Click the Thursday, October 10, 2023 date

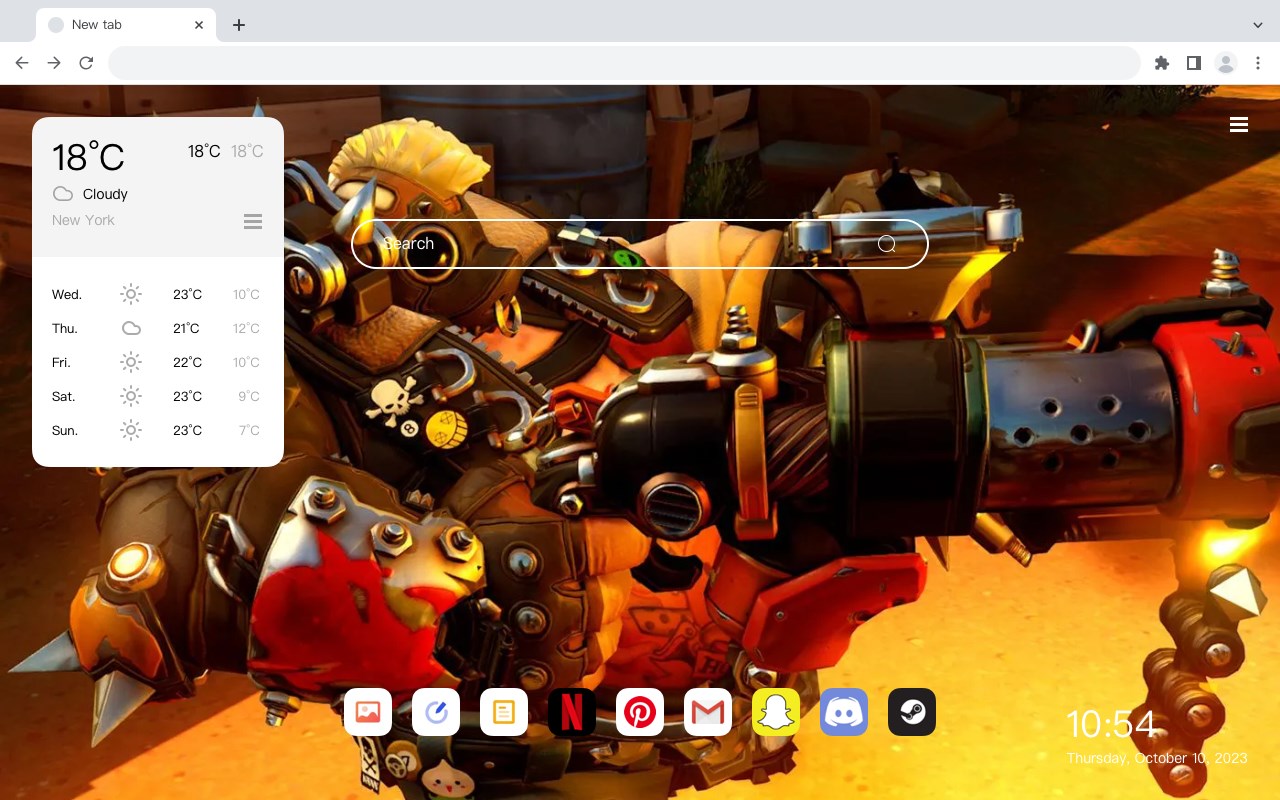click(x=1157, y=758)
